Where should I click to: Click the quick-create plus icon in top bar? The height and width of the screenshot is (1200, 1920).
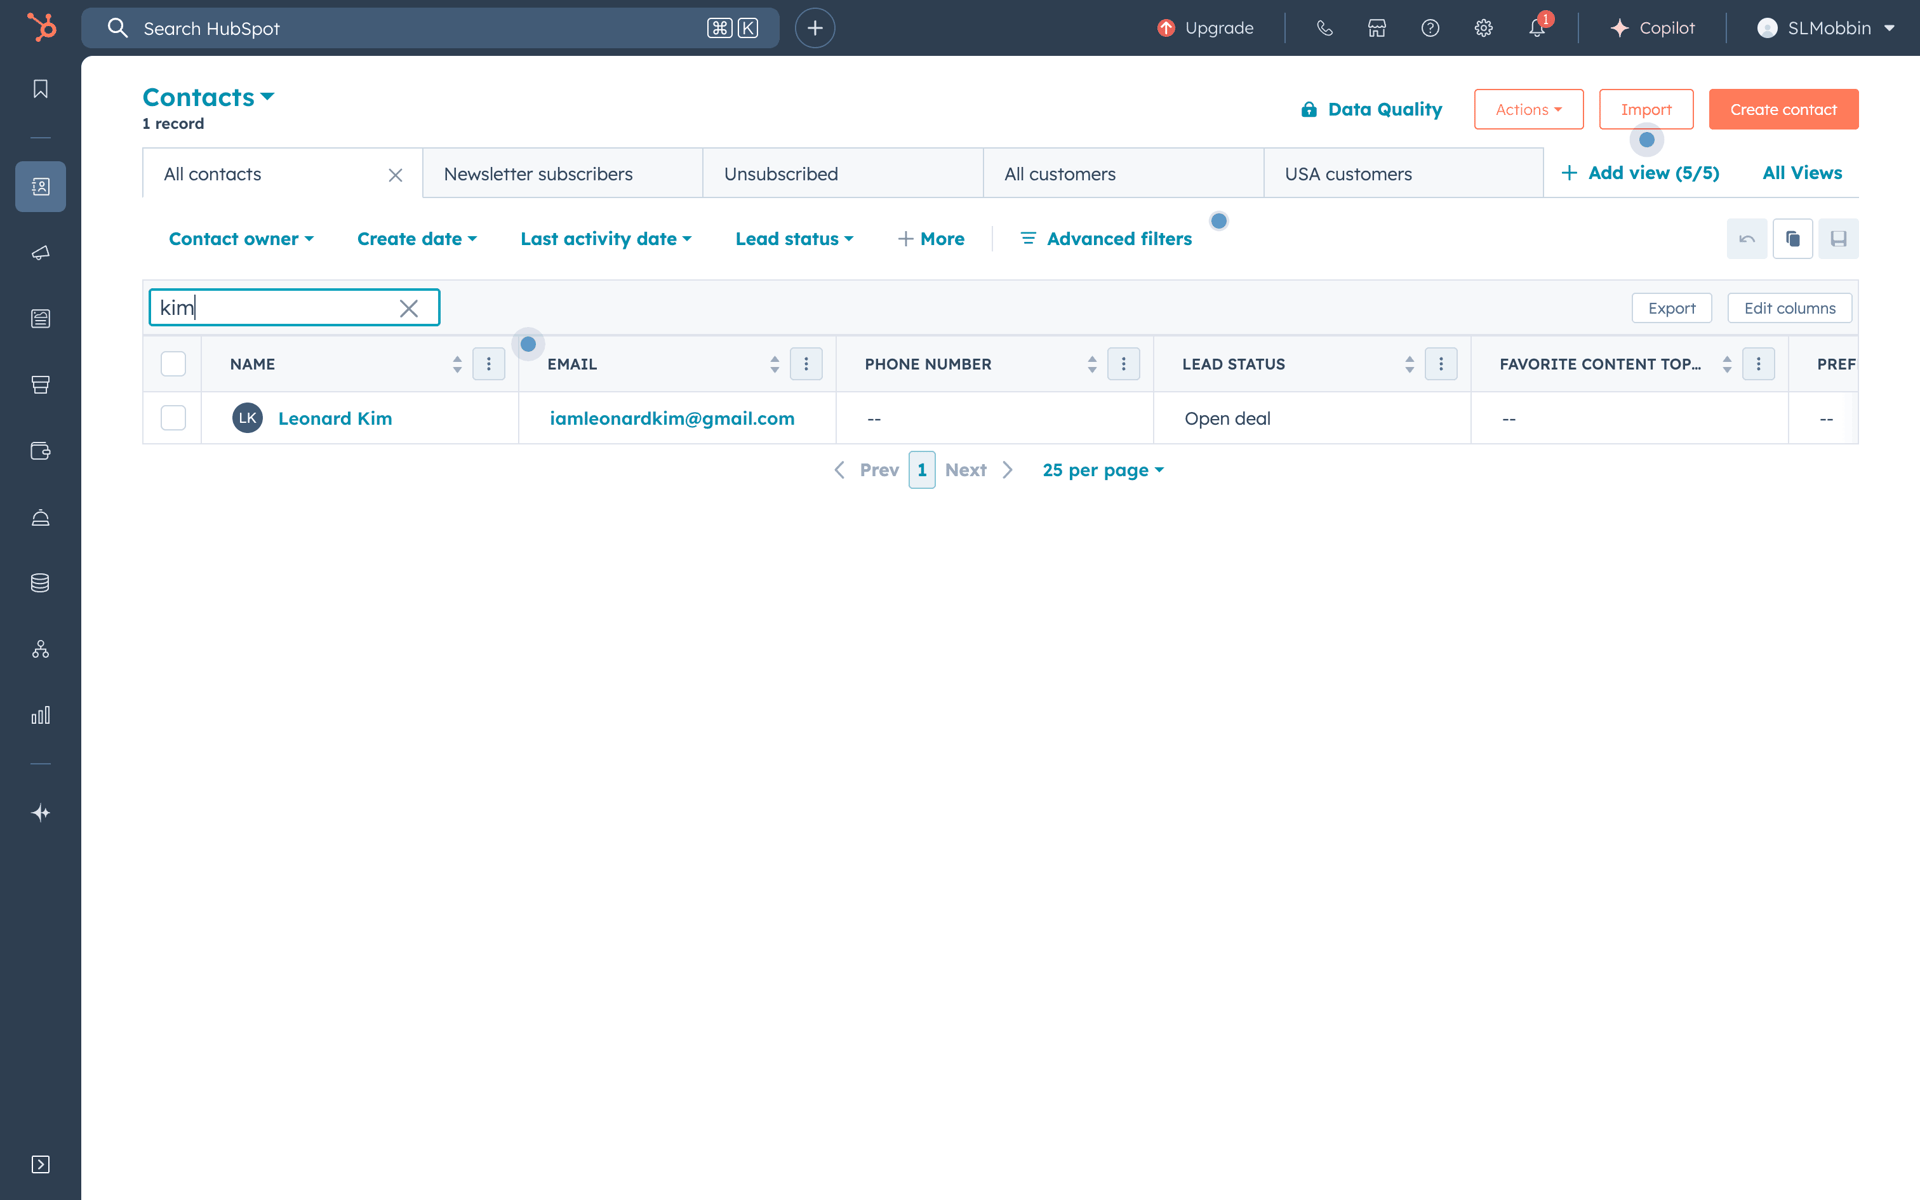point(815,28)
